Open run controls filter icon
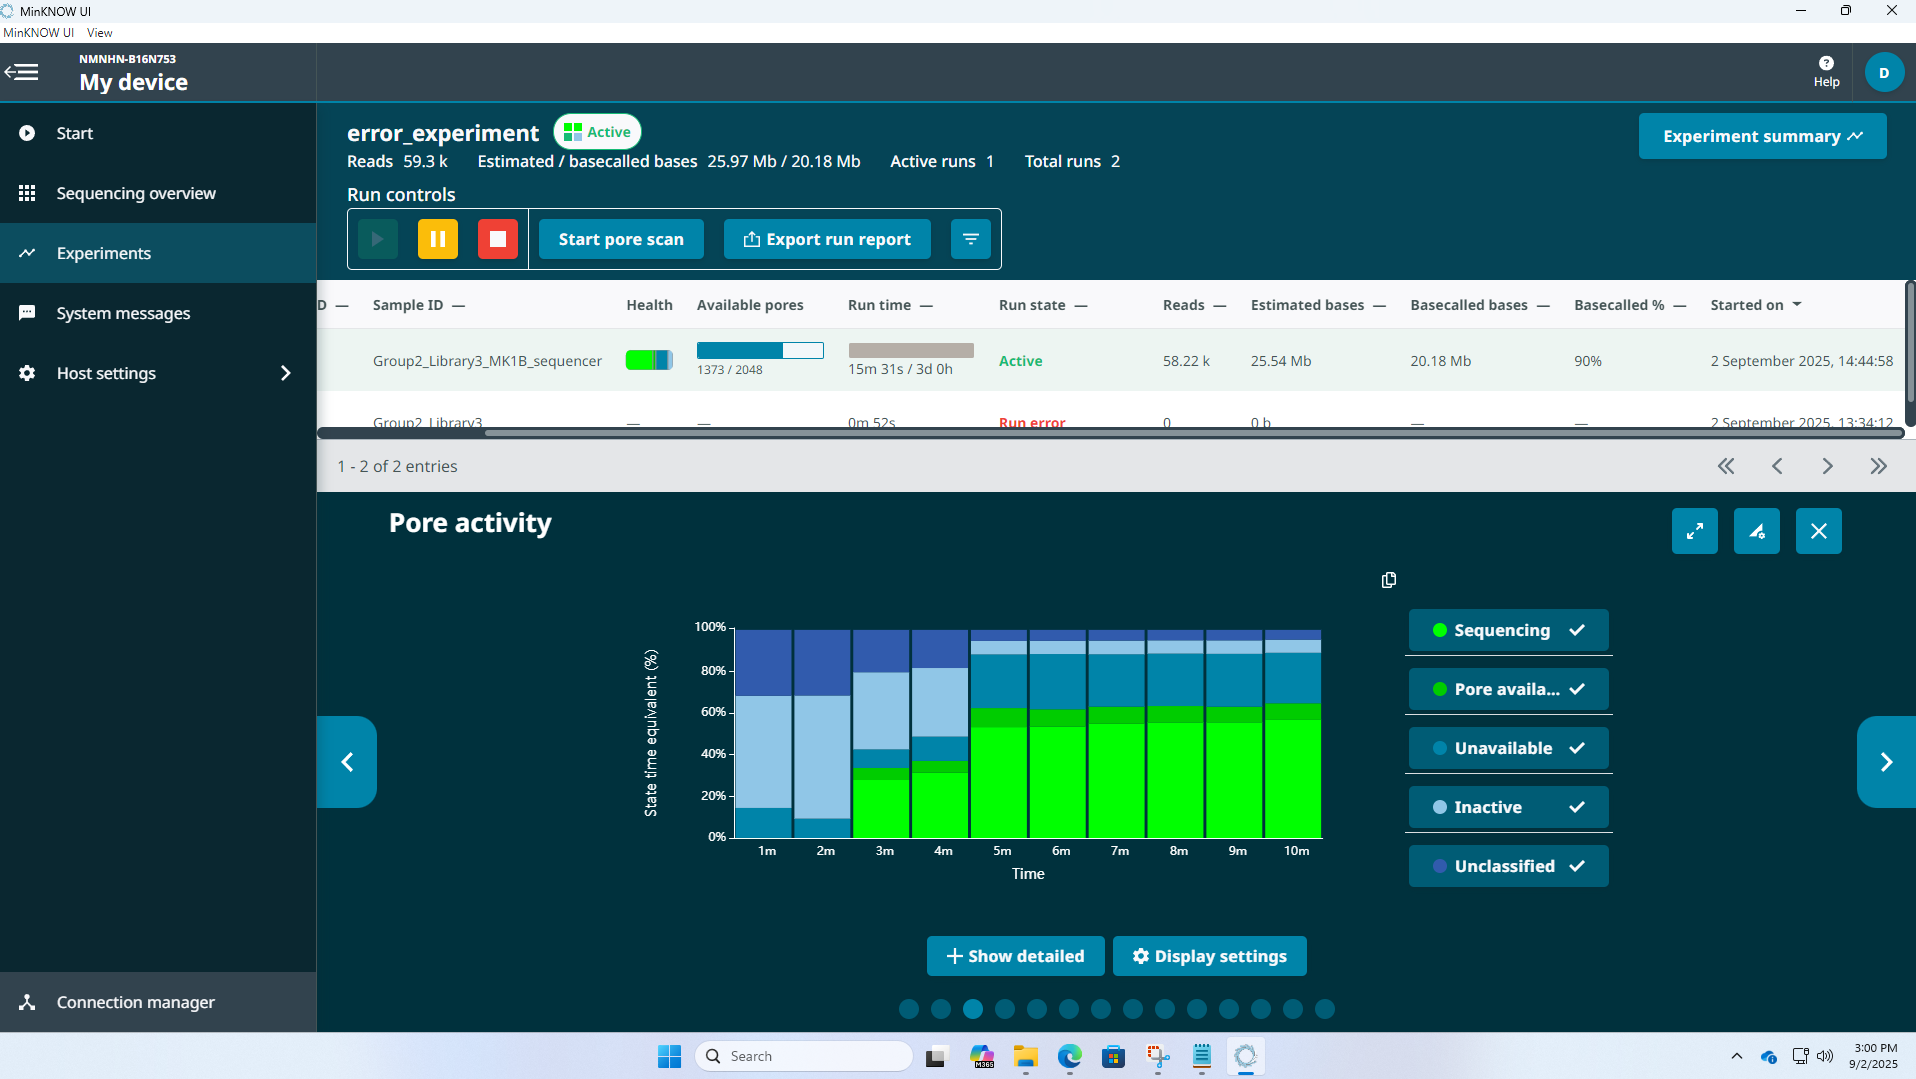This screenshot has height=1079, width=1916. click(970, 239)
